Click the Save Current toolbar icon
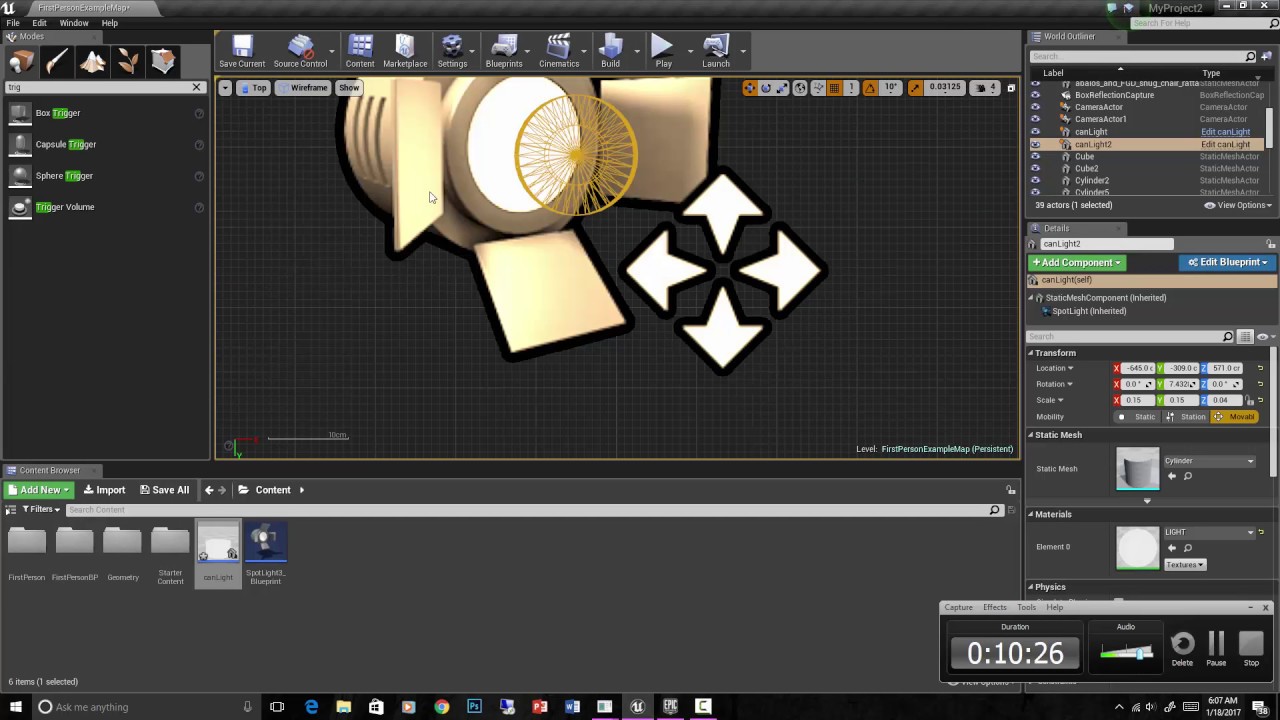This screenshot has height=720, width=1280. pyautogui.click(x=242, y=51)
